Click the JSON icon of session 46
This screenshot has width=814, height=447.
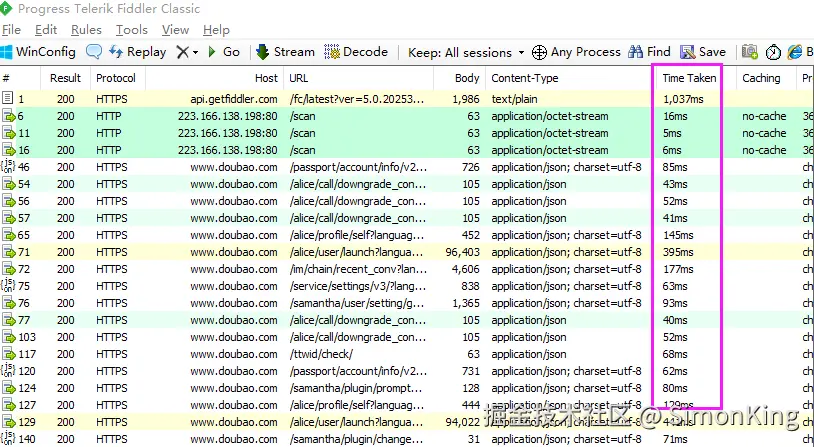pos(8,167)
